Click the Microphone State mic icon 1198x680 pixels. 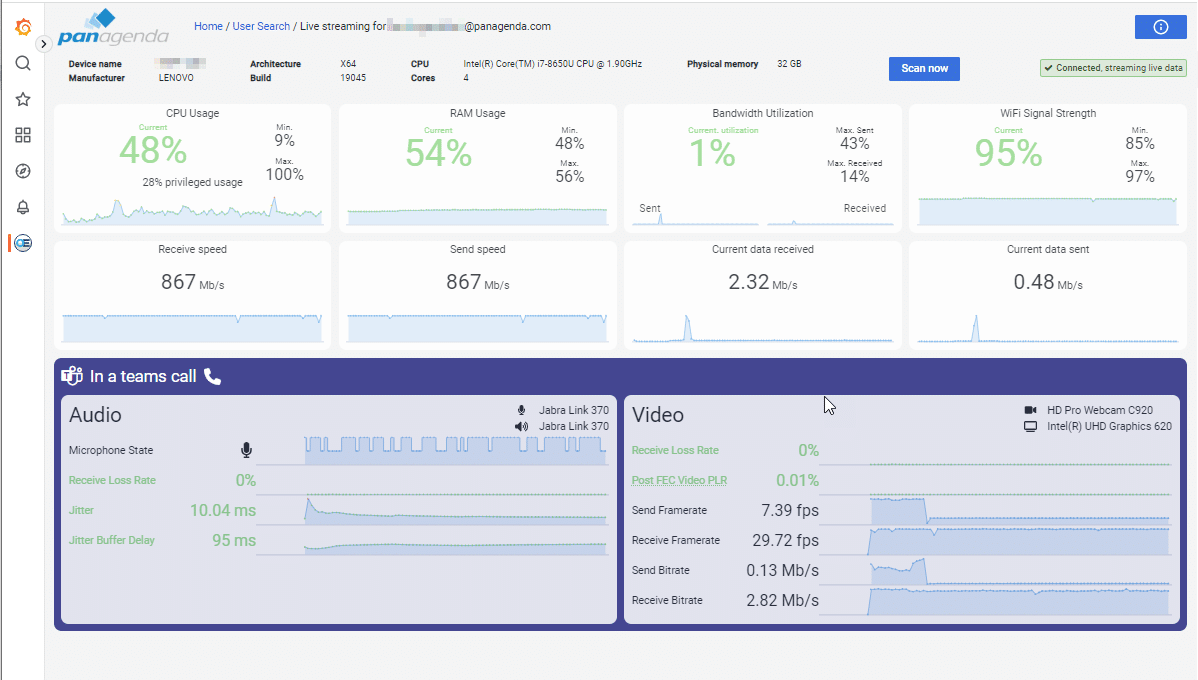[246, 451]
